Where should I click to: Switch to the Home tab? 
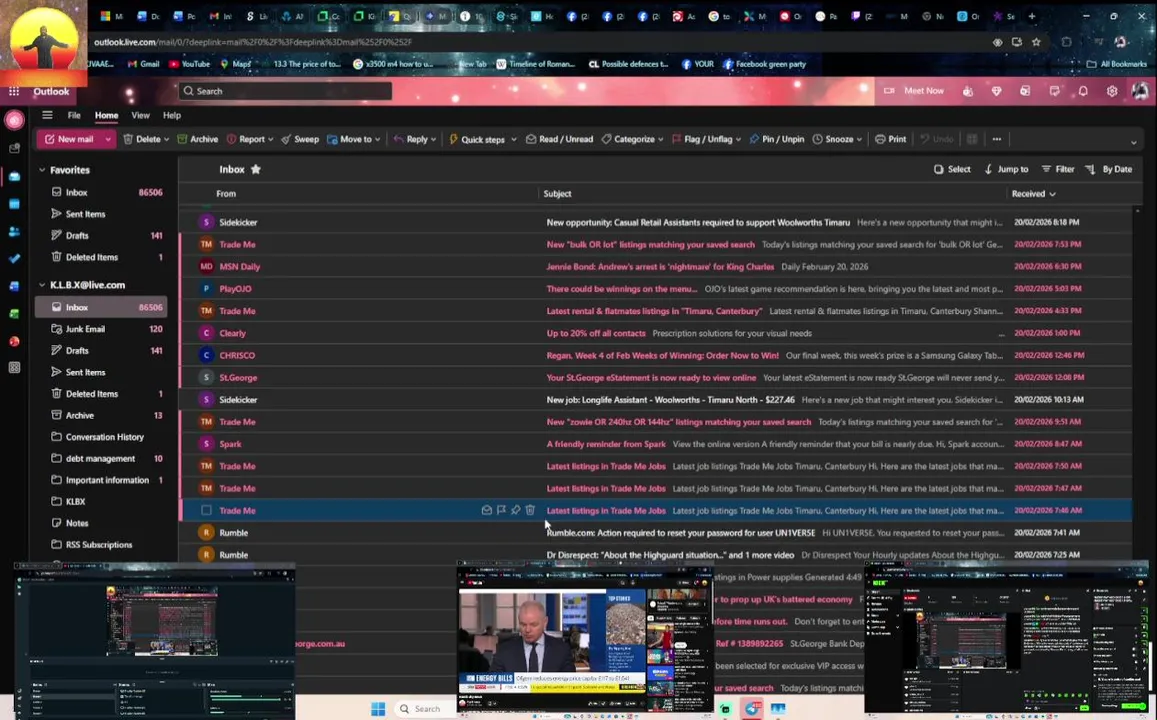point(106,115)
